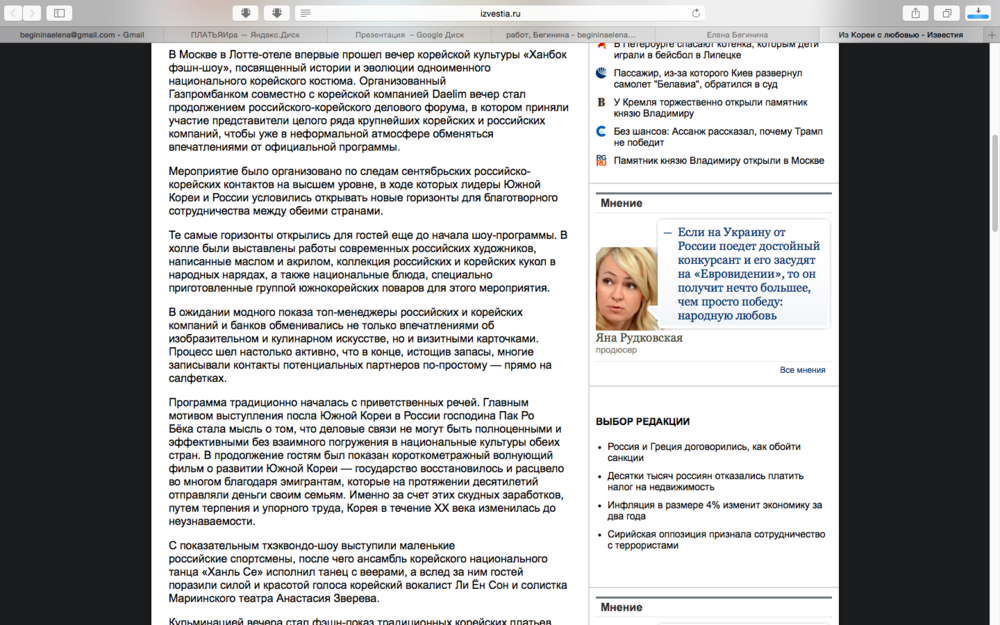Go back with Safari's back arrow
Viewport: 1000px width, 625px height.
(13, 13)
